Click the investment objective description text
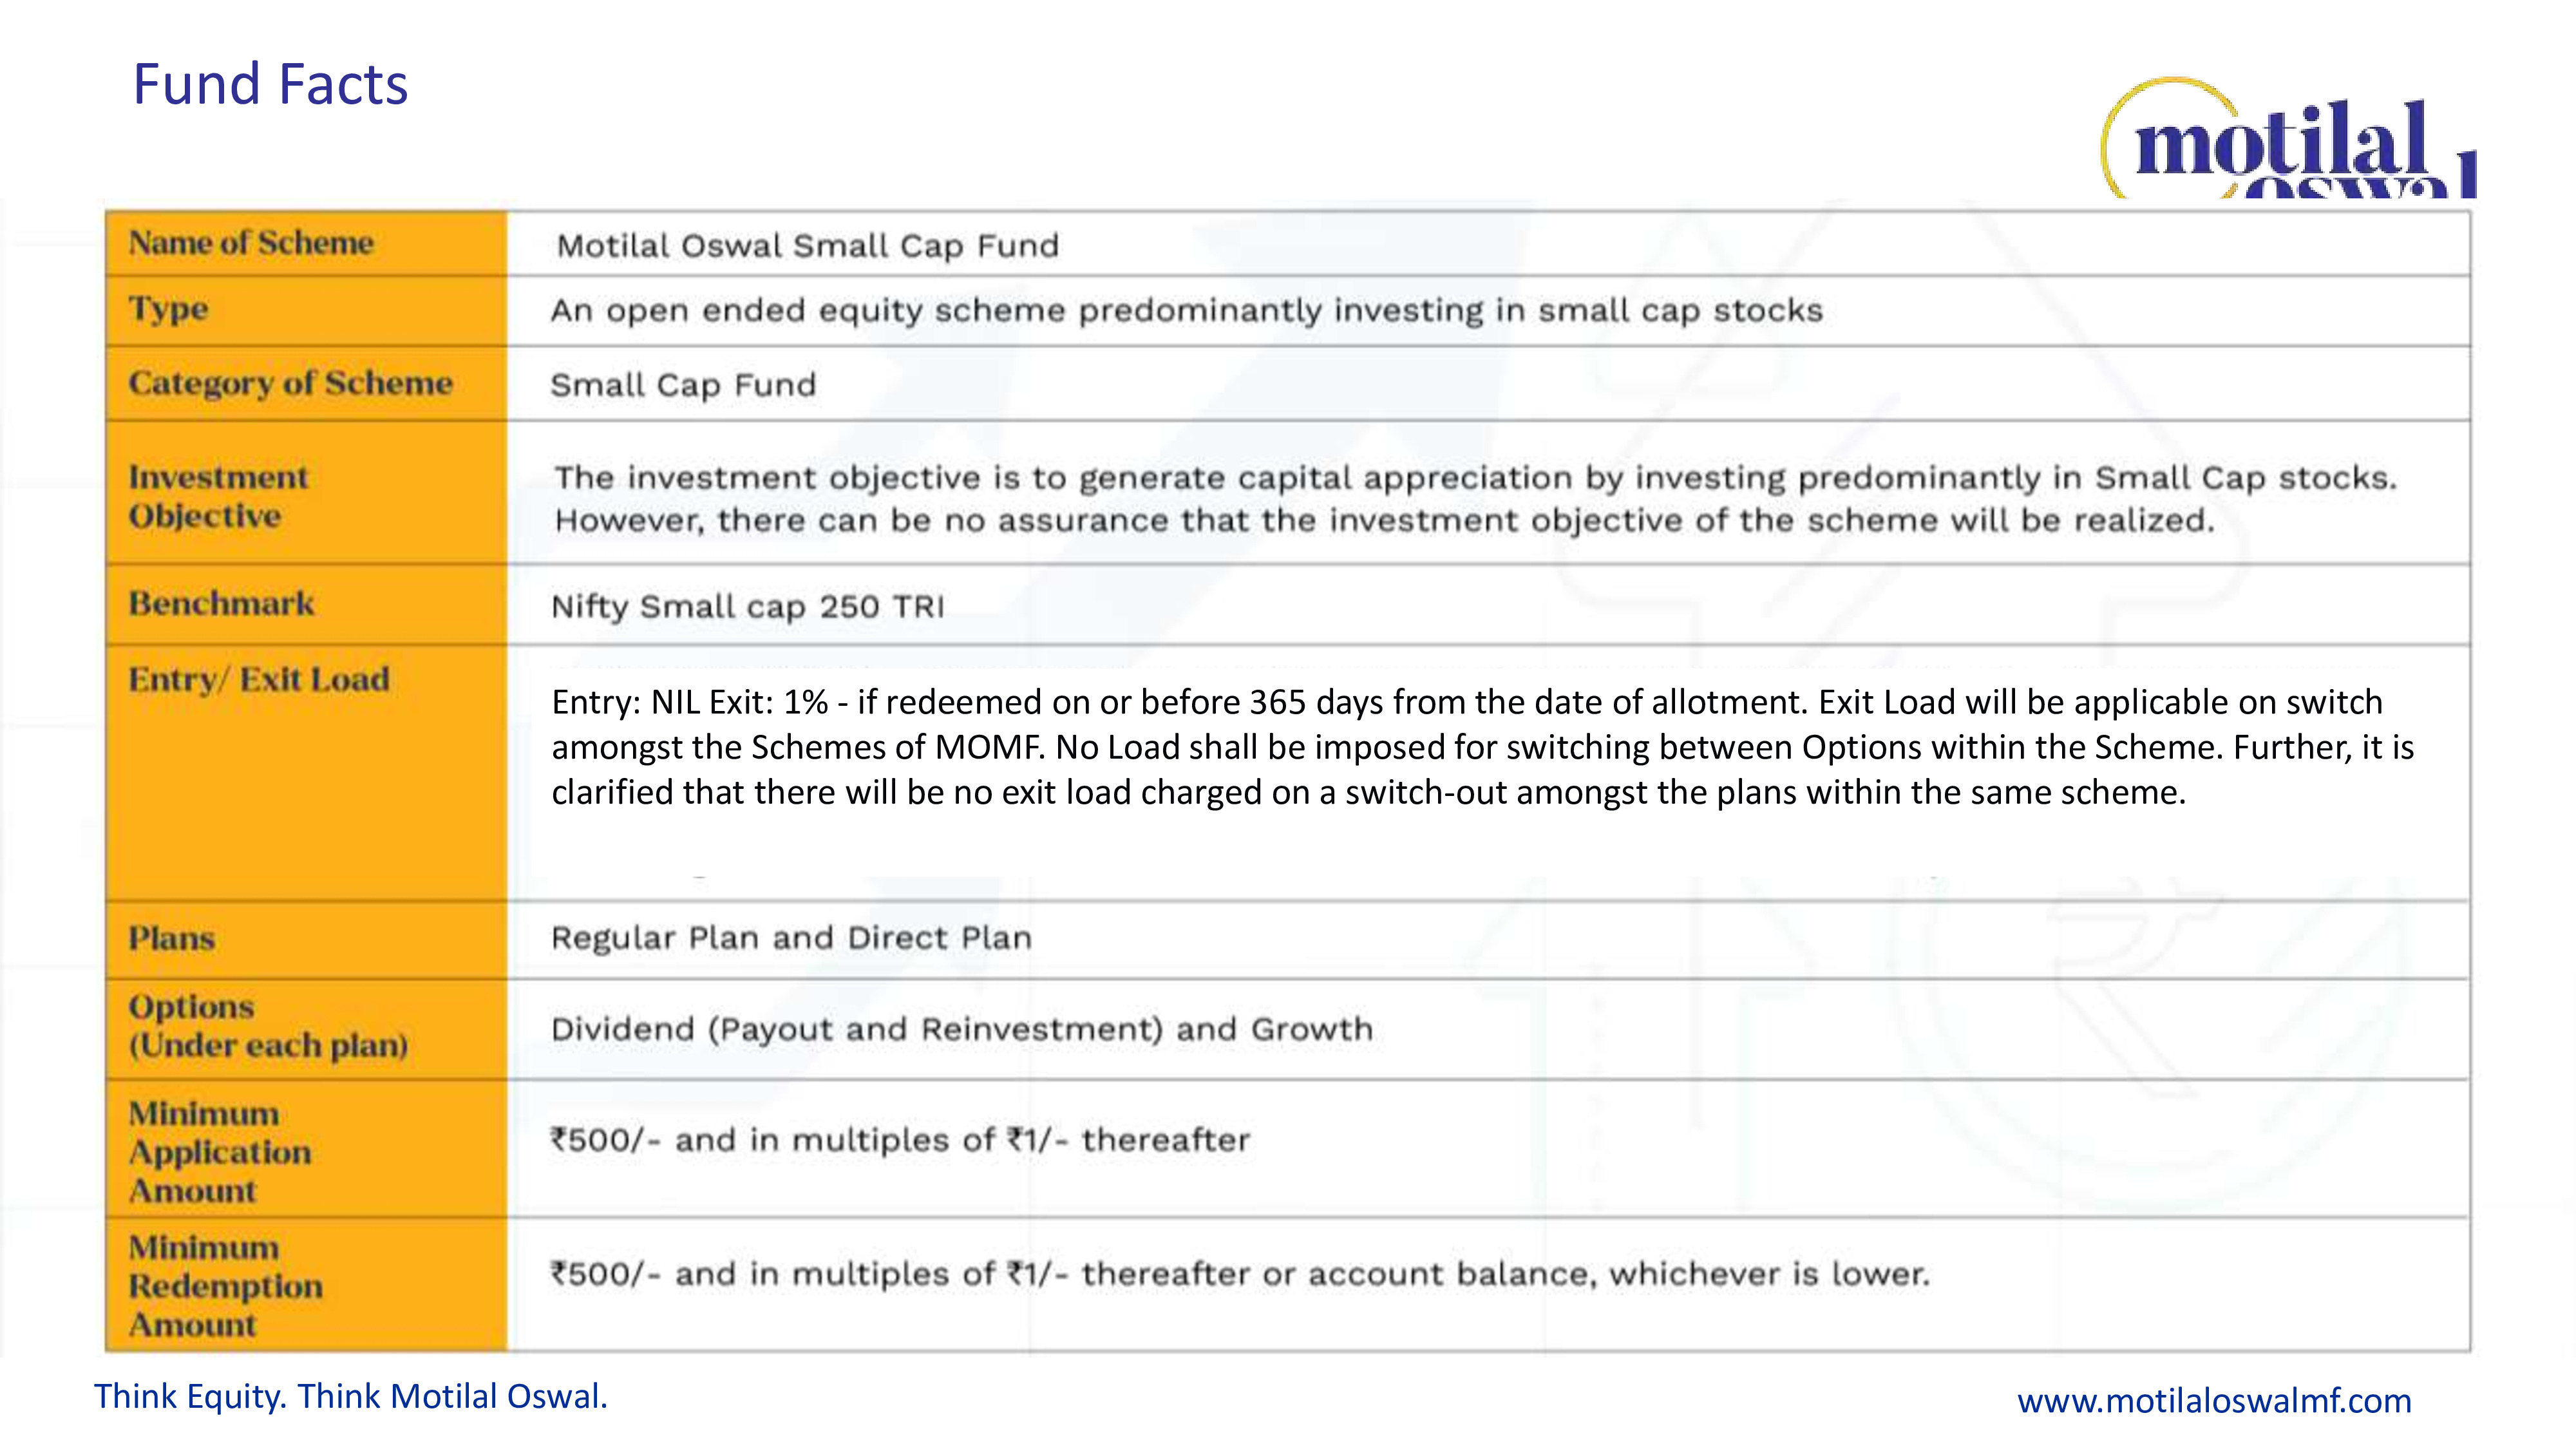 point(1475,498)
